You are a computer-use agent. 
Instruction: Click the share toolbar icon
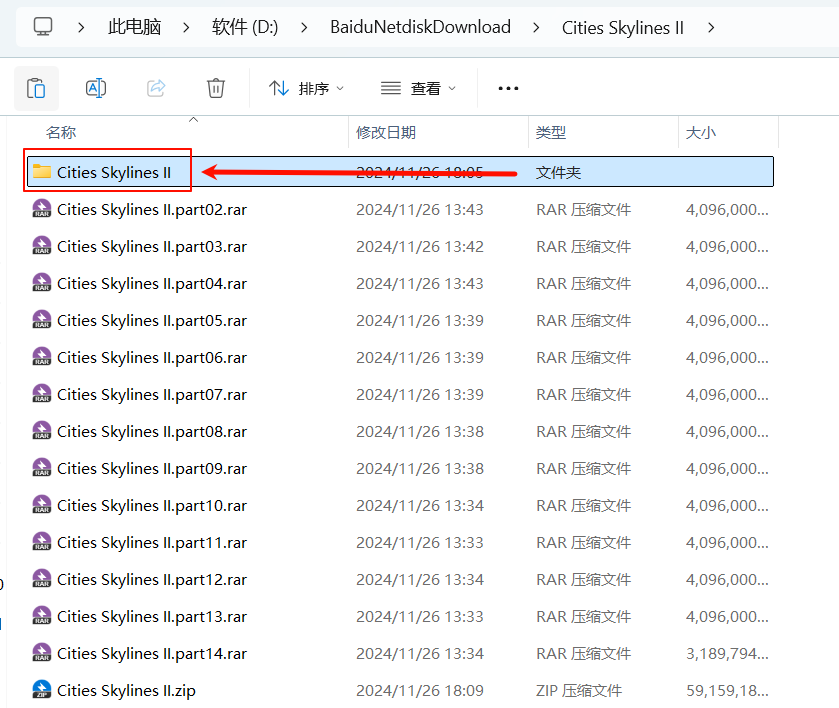point(156,88)
